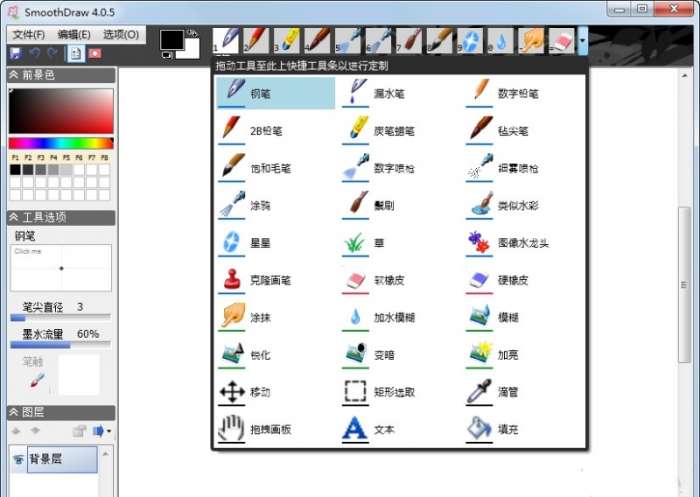Click the redo arrow in toolbar

(x=52, y=54)
